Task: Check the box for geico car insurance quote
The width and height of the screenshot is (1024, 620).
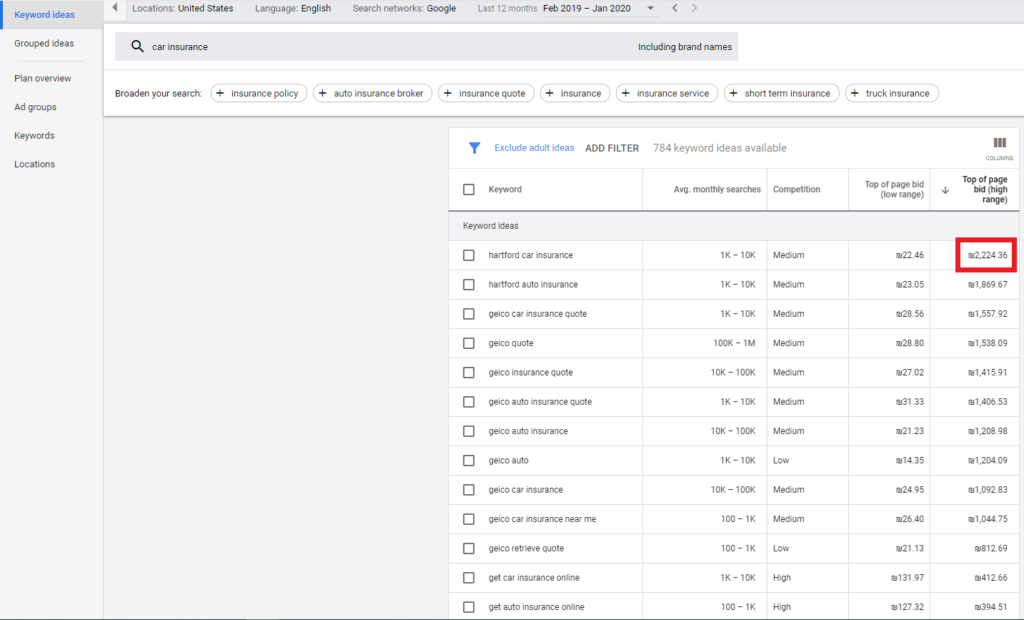Action: pyautogui.click(x=469, y=314)
